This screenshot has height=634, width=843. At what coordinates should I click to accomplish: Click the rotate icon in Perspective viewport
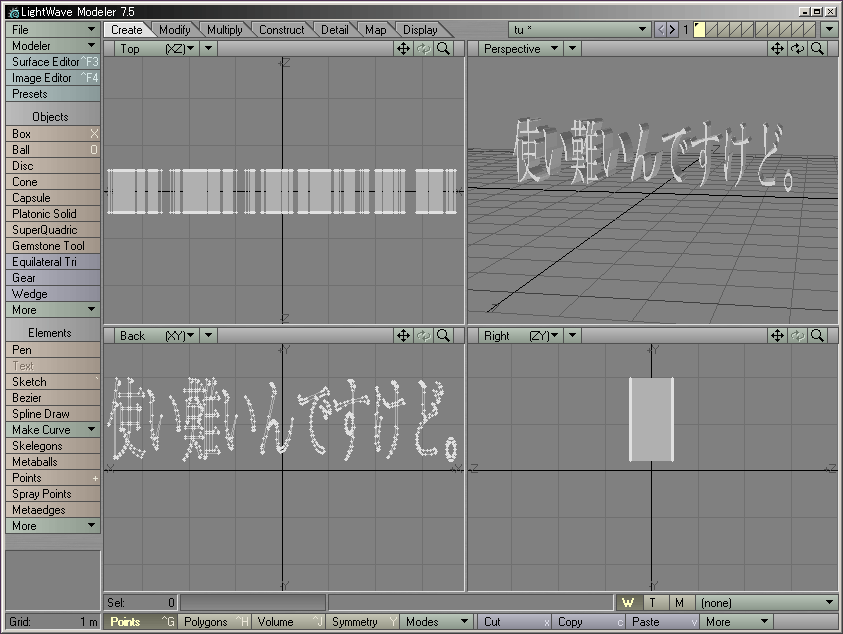(797, 48)
